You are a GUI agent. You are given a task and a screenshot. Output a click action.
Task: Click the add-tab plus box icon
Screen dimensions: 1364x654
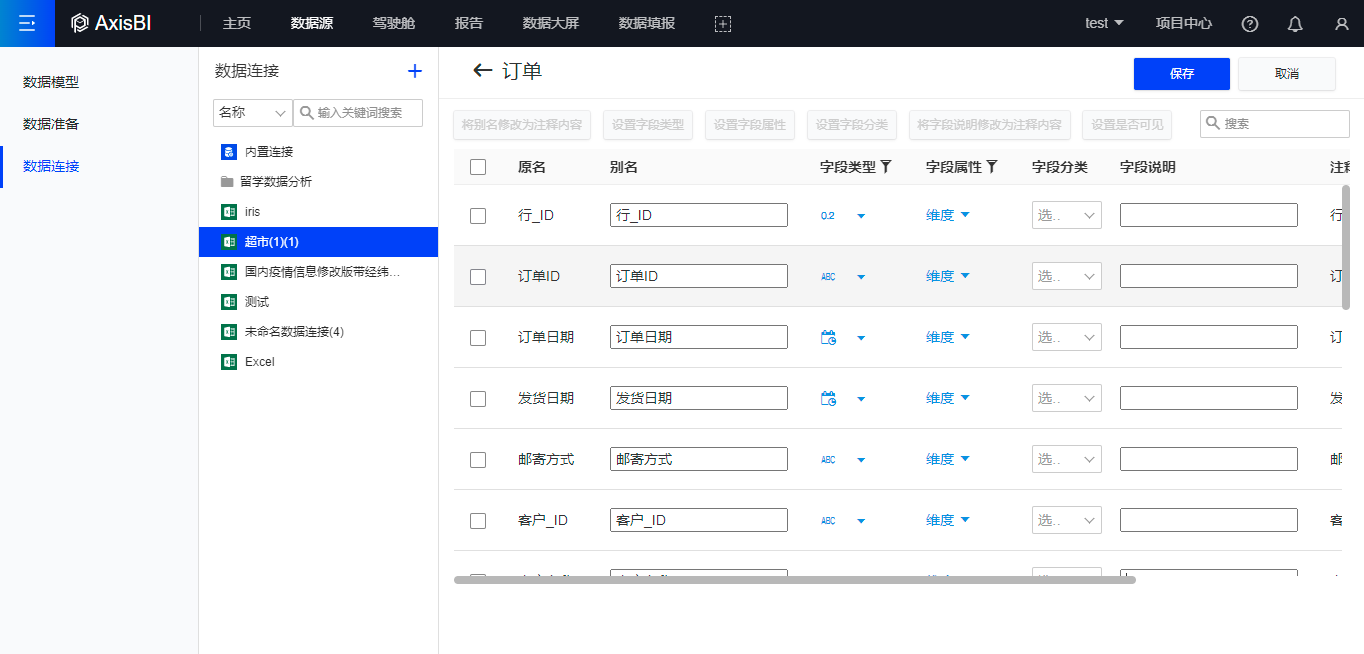pyautogui.click(x=723, y=24)
